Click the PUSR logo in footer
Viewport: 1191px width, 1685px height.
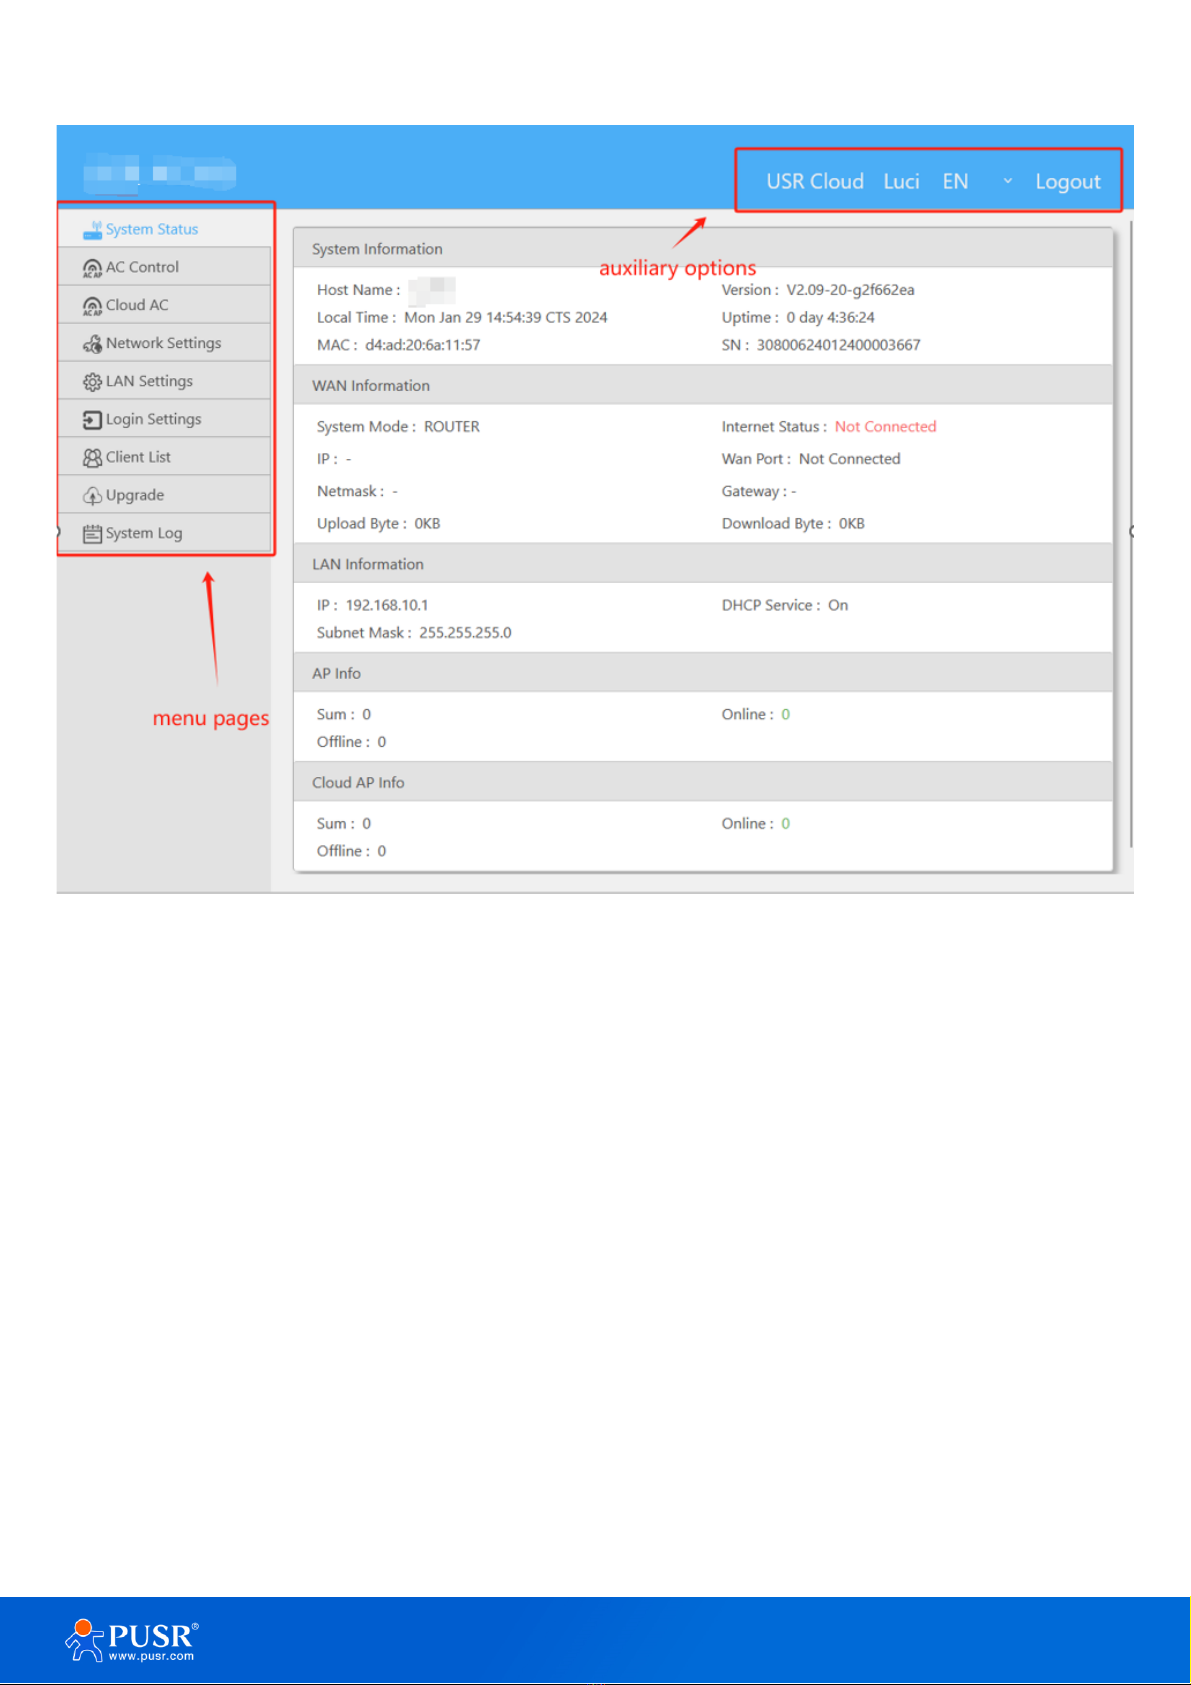pos(132,1640)
